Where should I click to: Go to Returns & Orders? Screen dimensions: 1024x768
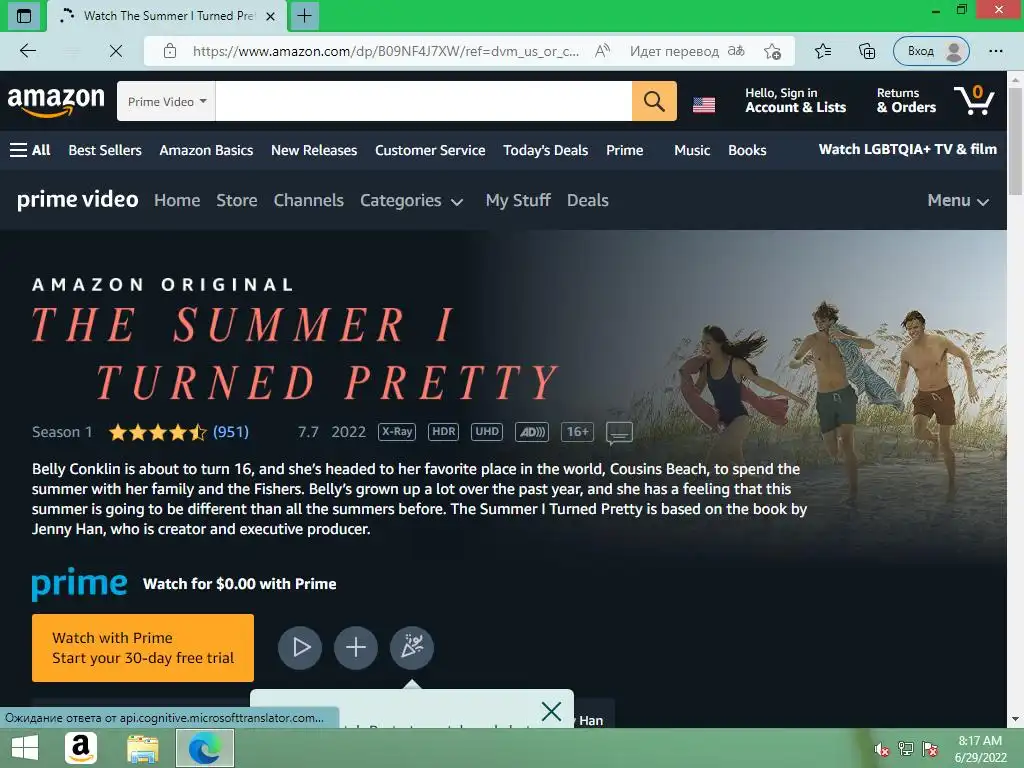(x=906, y=101)
